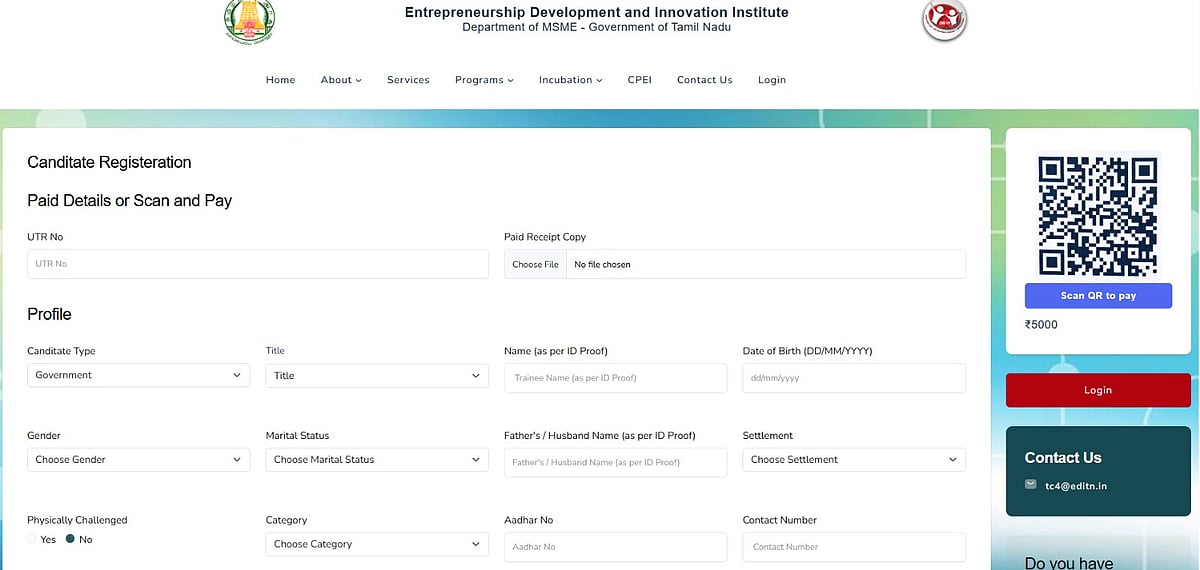The height and width of the screenshot is (570, 1200).
Task: Open the Choose Gender dropdown
Action: click(x=138, y=460)
